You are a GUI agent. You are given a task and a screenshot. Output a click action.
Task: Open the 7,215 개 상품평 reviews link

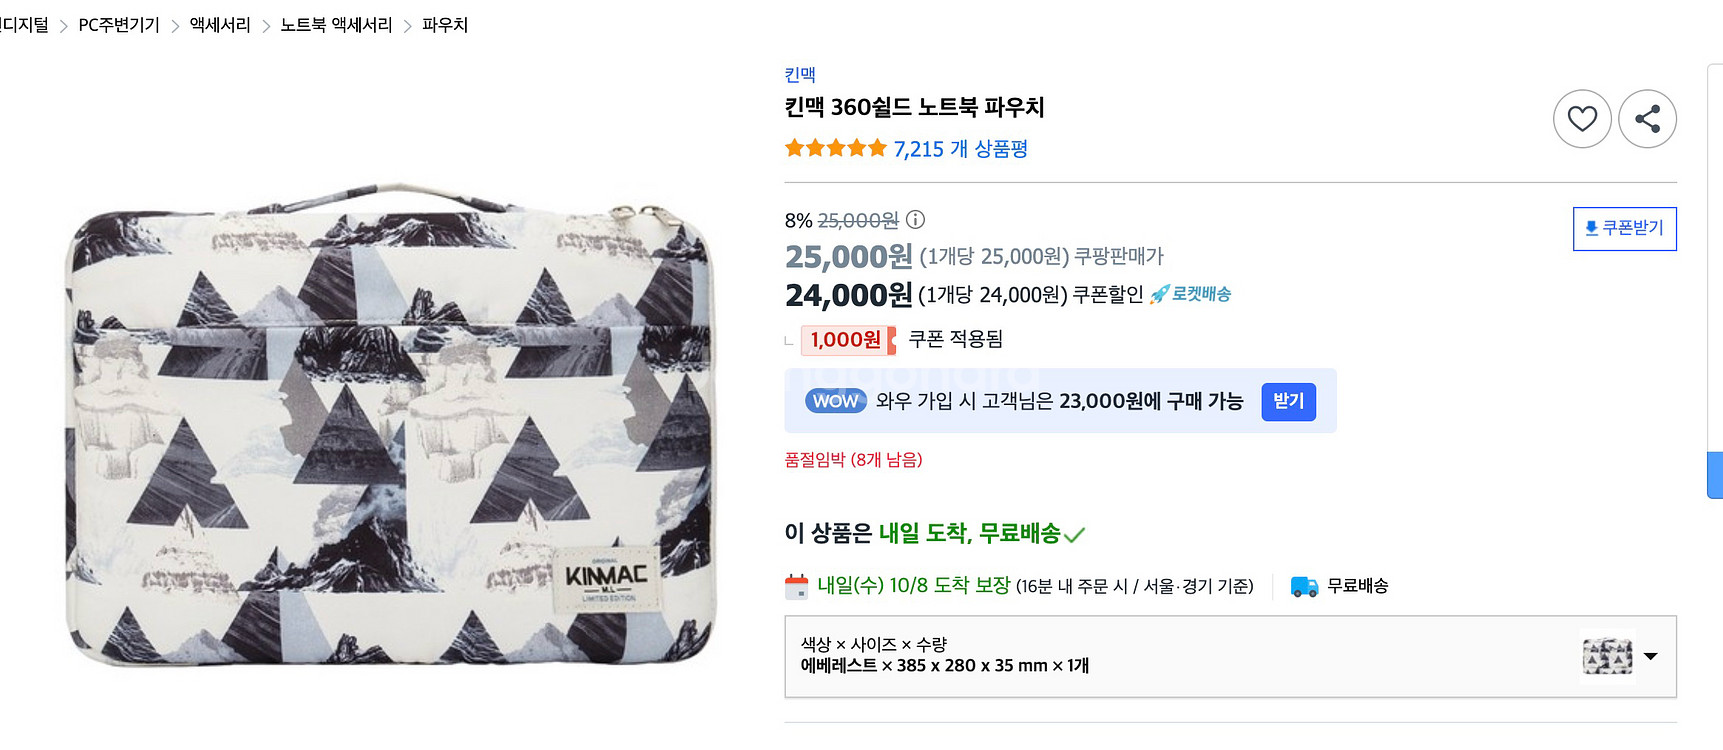tap(960, 149)
